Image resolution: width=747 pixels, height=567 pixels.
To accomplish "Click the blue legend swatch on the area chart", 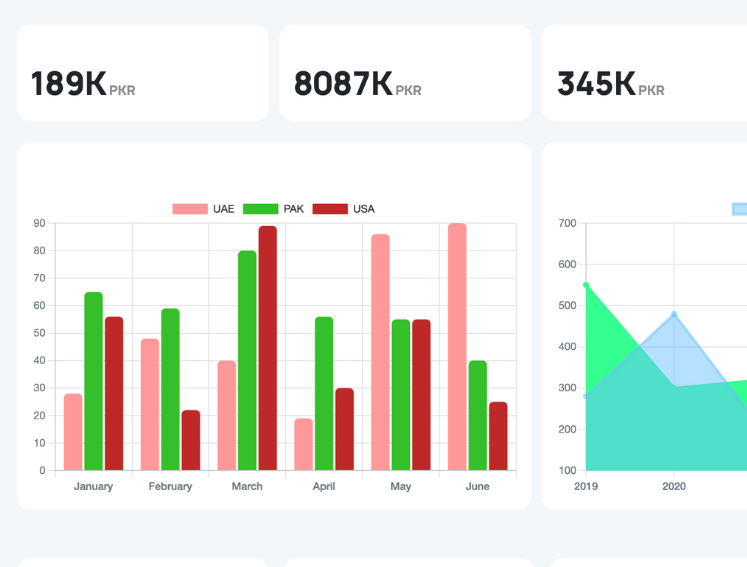I will pos(739,209).
